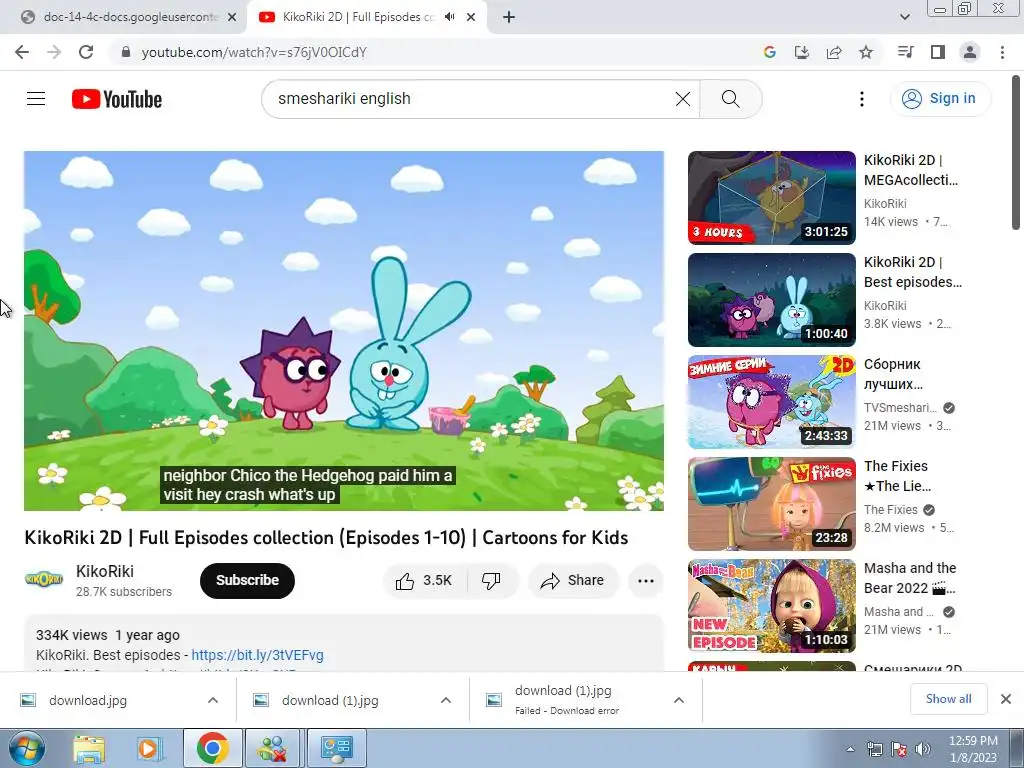Open Windows Explorer from the taskbar
The height and width of the screenshot is (768, 1024).
click(89, 749)
